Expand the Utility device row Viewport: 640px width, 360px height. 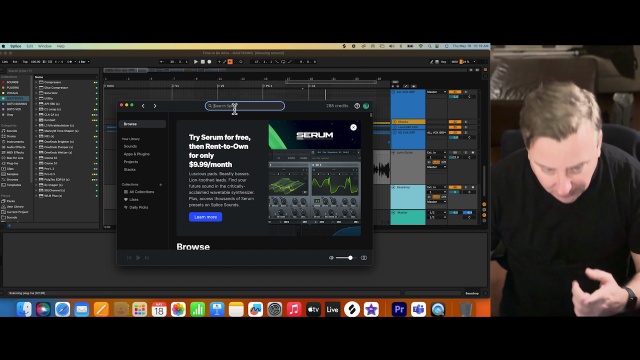(36, 98)
